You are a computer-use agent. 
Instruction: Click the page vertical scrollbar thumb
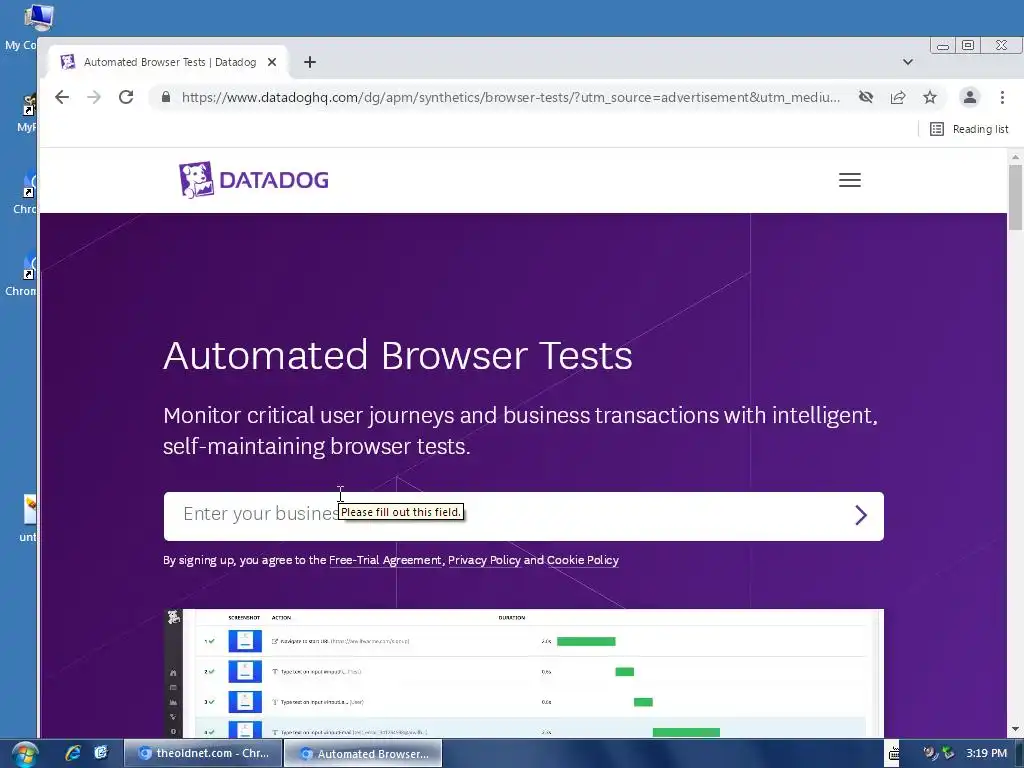click(x=1015, y=198)
